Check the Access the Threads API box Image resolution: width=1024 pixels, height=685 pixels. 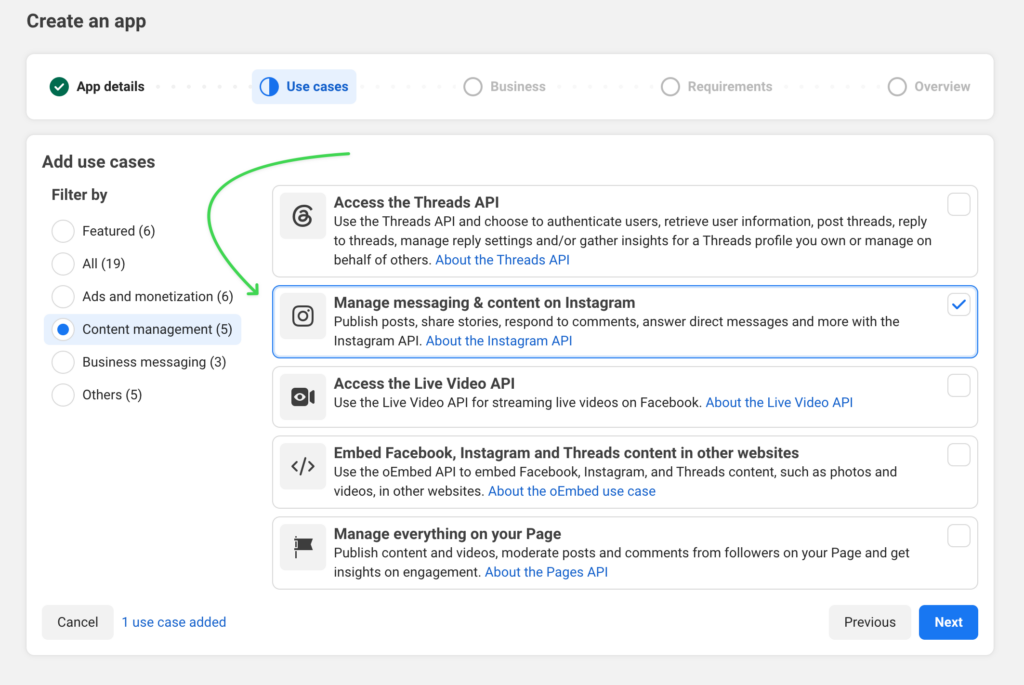tap(958, 204)
